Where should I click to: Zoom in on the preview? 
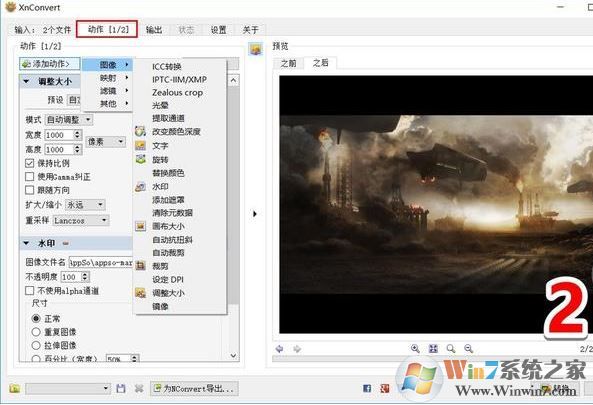click(x=415, y=349)
